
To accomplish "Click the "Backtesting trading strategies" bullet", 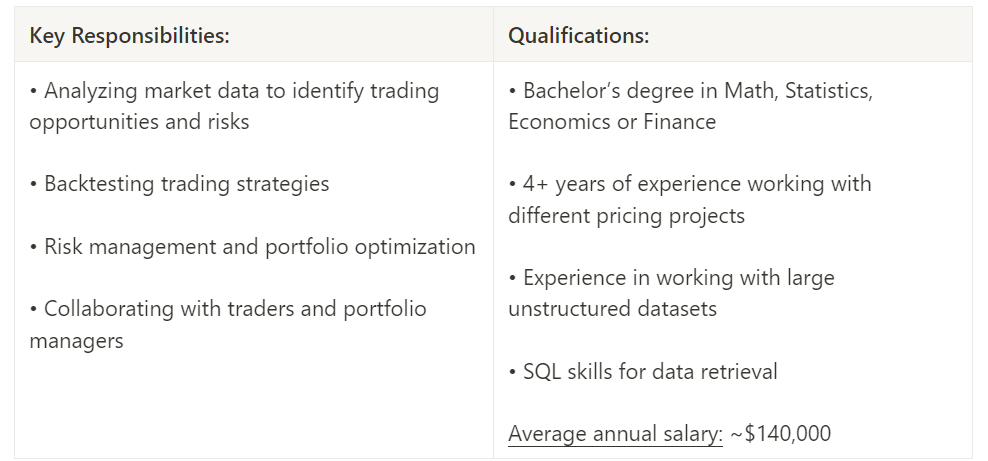I will click(179, 184).
